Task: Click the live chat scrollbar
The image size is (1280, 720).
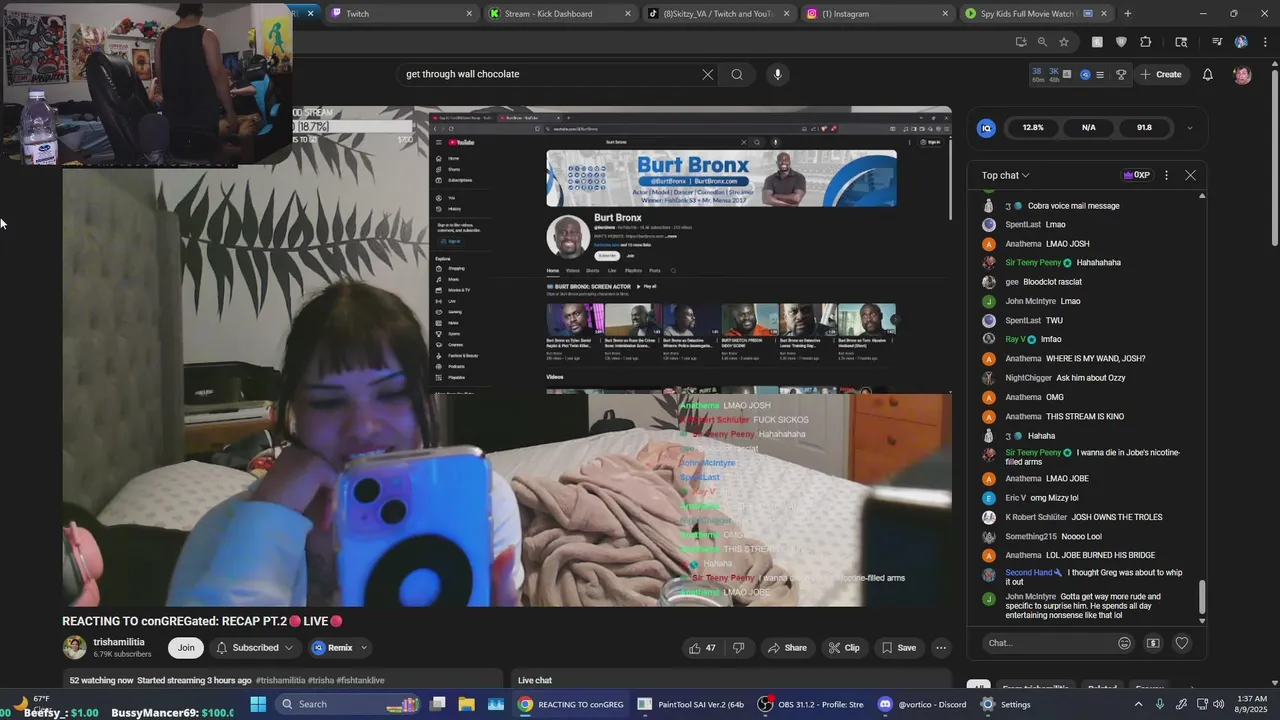Action: [x=1202, y=598]
